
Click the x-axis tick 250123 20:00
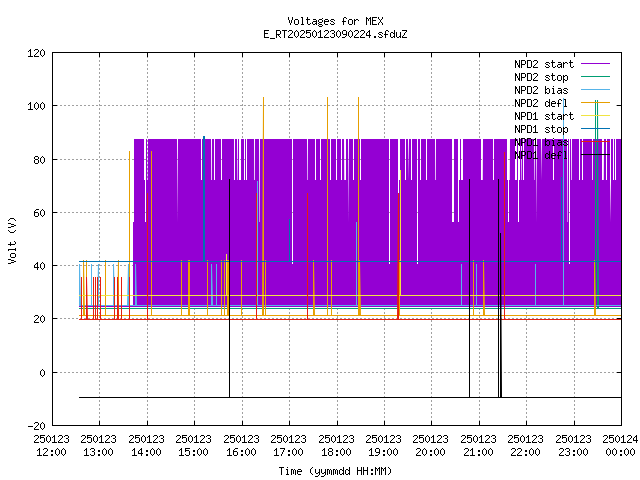(x=431, y=446)
